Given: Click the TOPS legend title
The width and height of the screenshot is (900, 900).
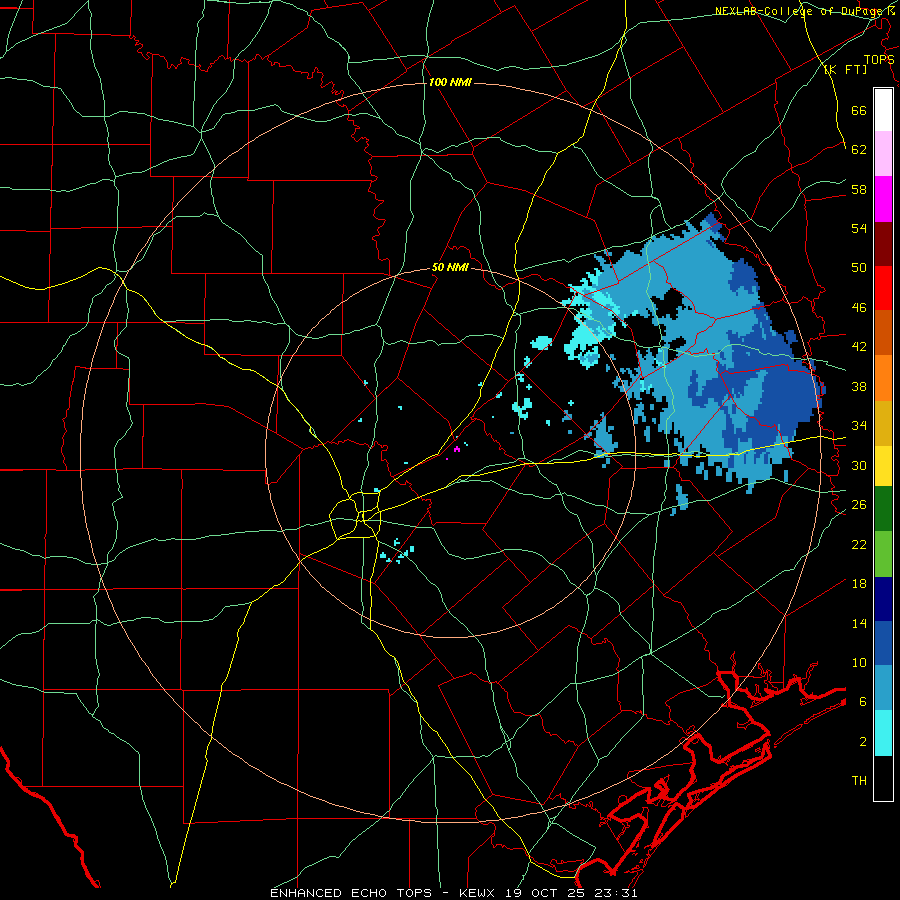Looking at the screenshot, I should tap(879, 59).
